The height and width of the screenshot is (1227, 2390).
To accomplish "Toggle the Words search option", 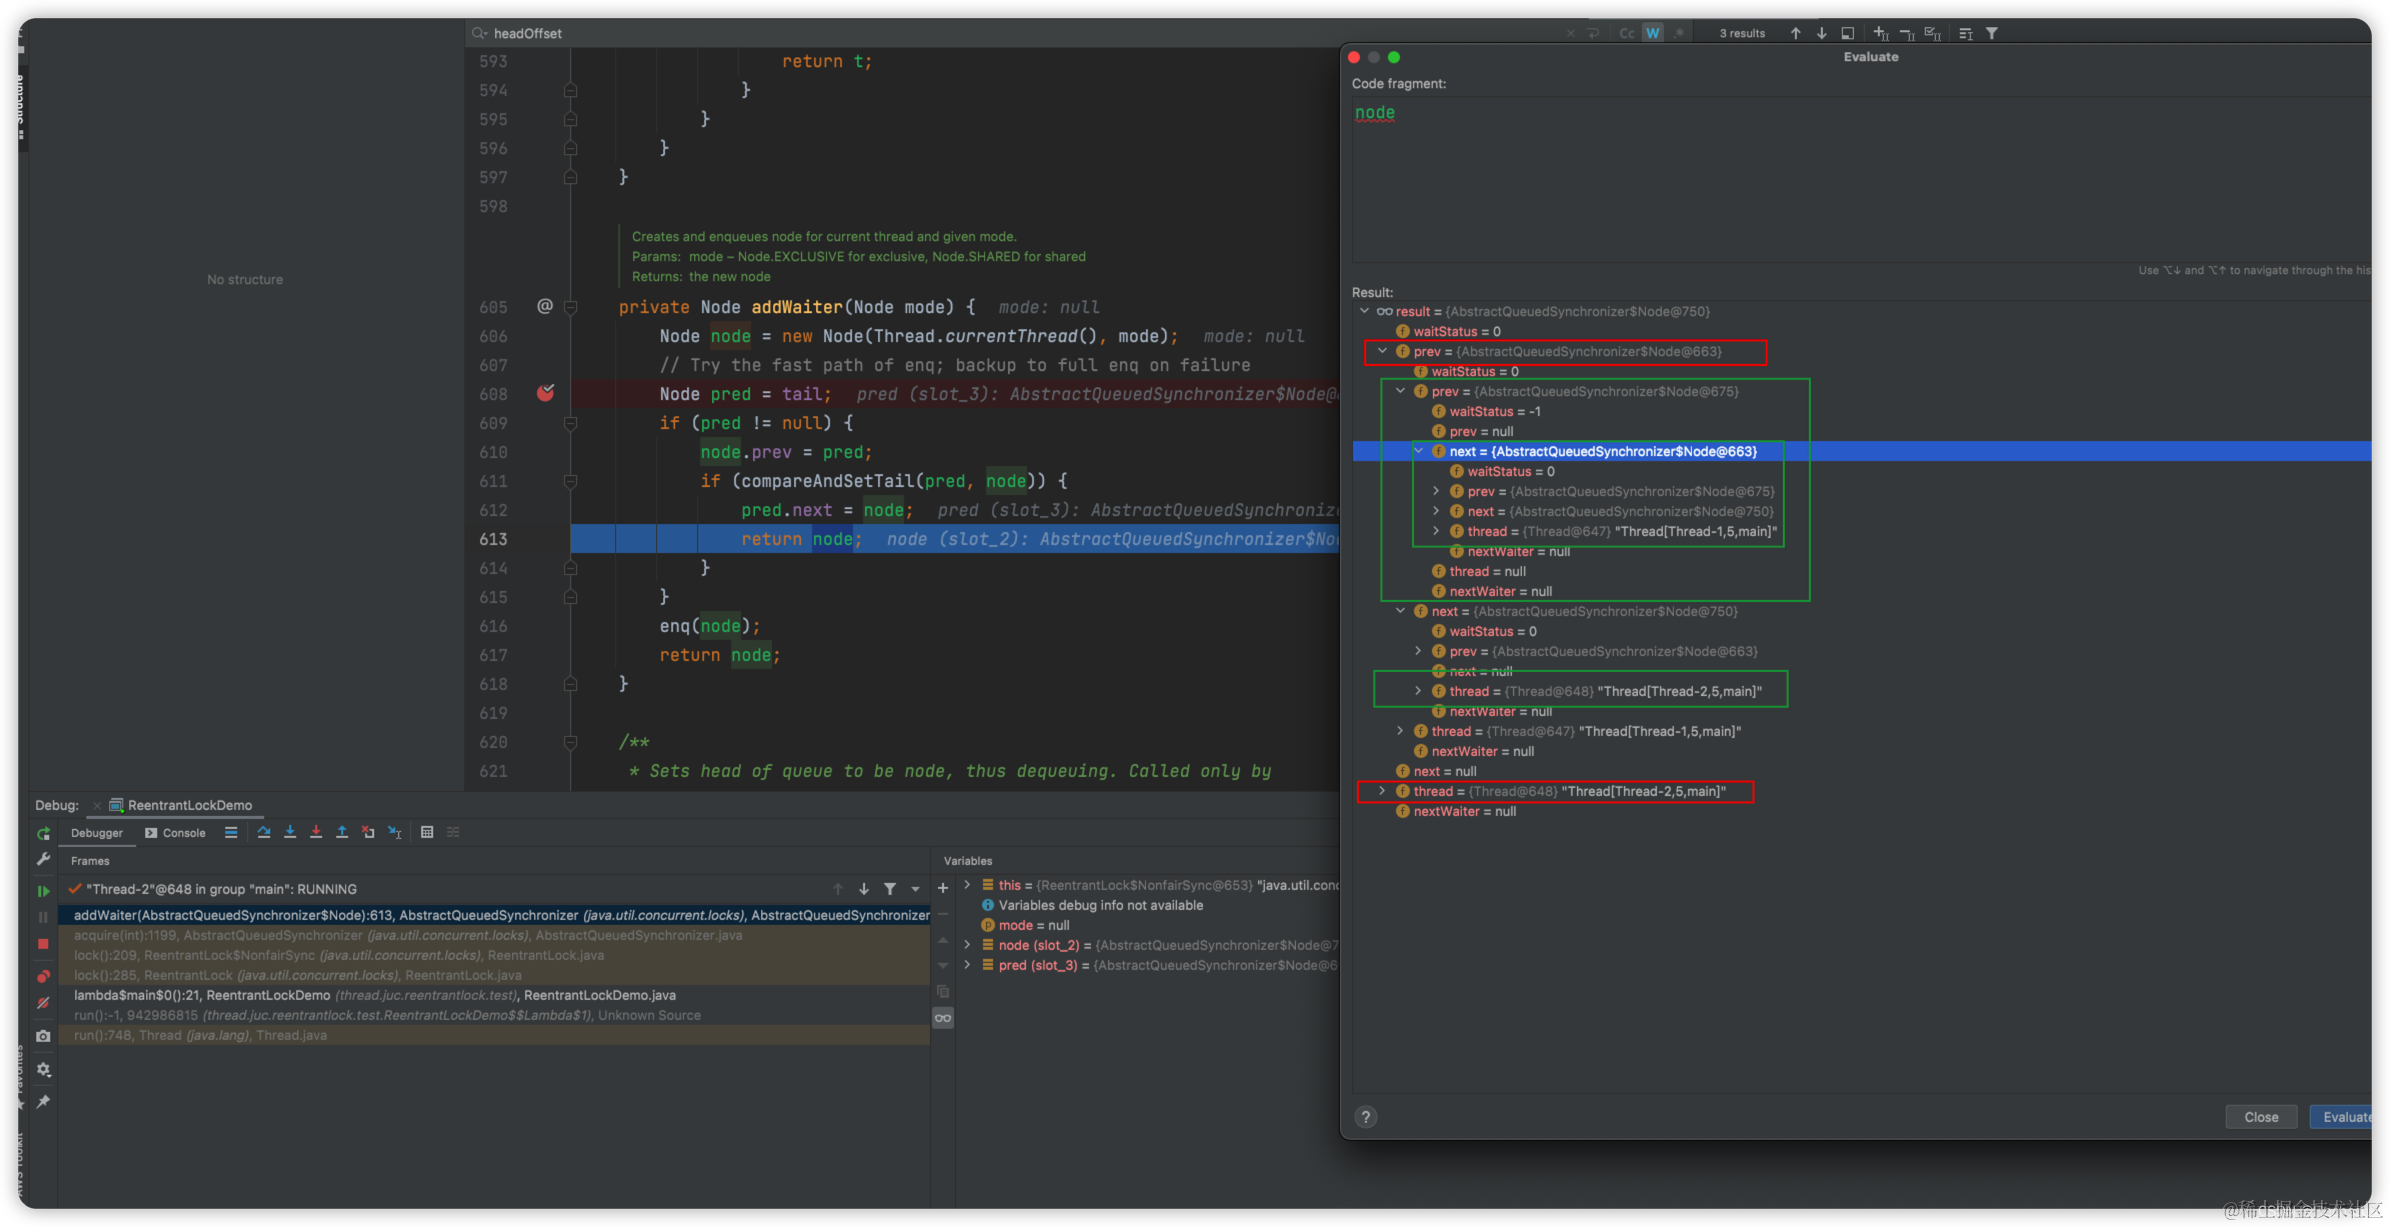I will (x=1653, y=33).
